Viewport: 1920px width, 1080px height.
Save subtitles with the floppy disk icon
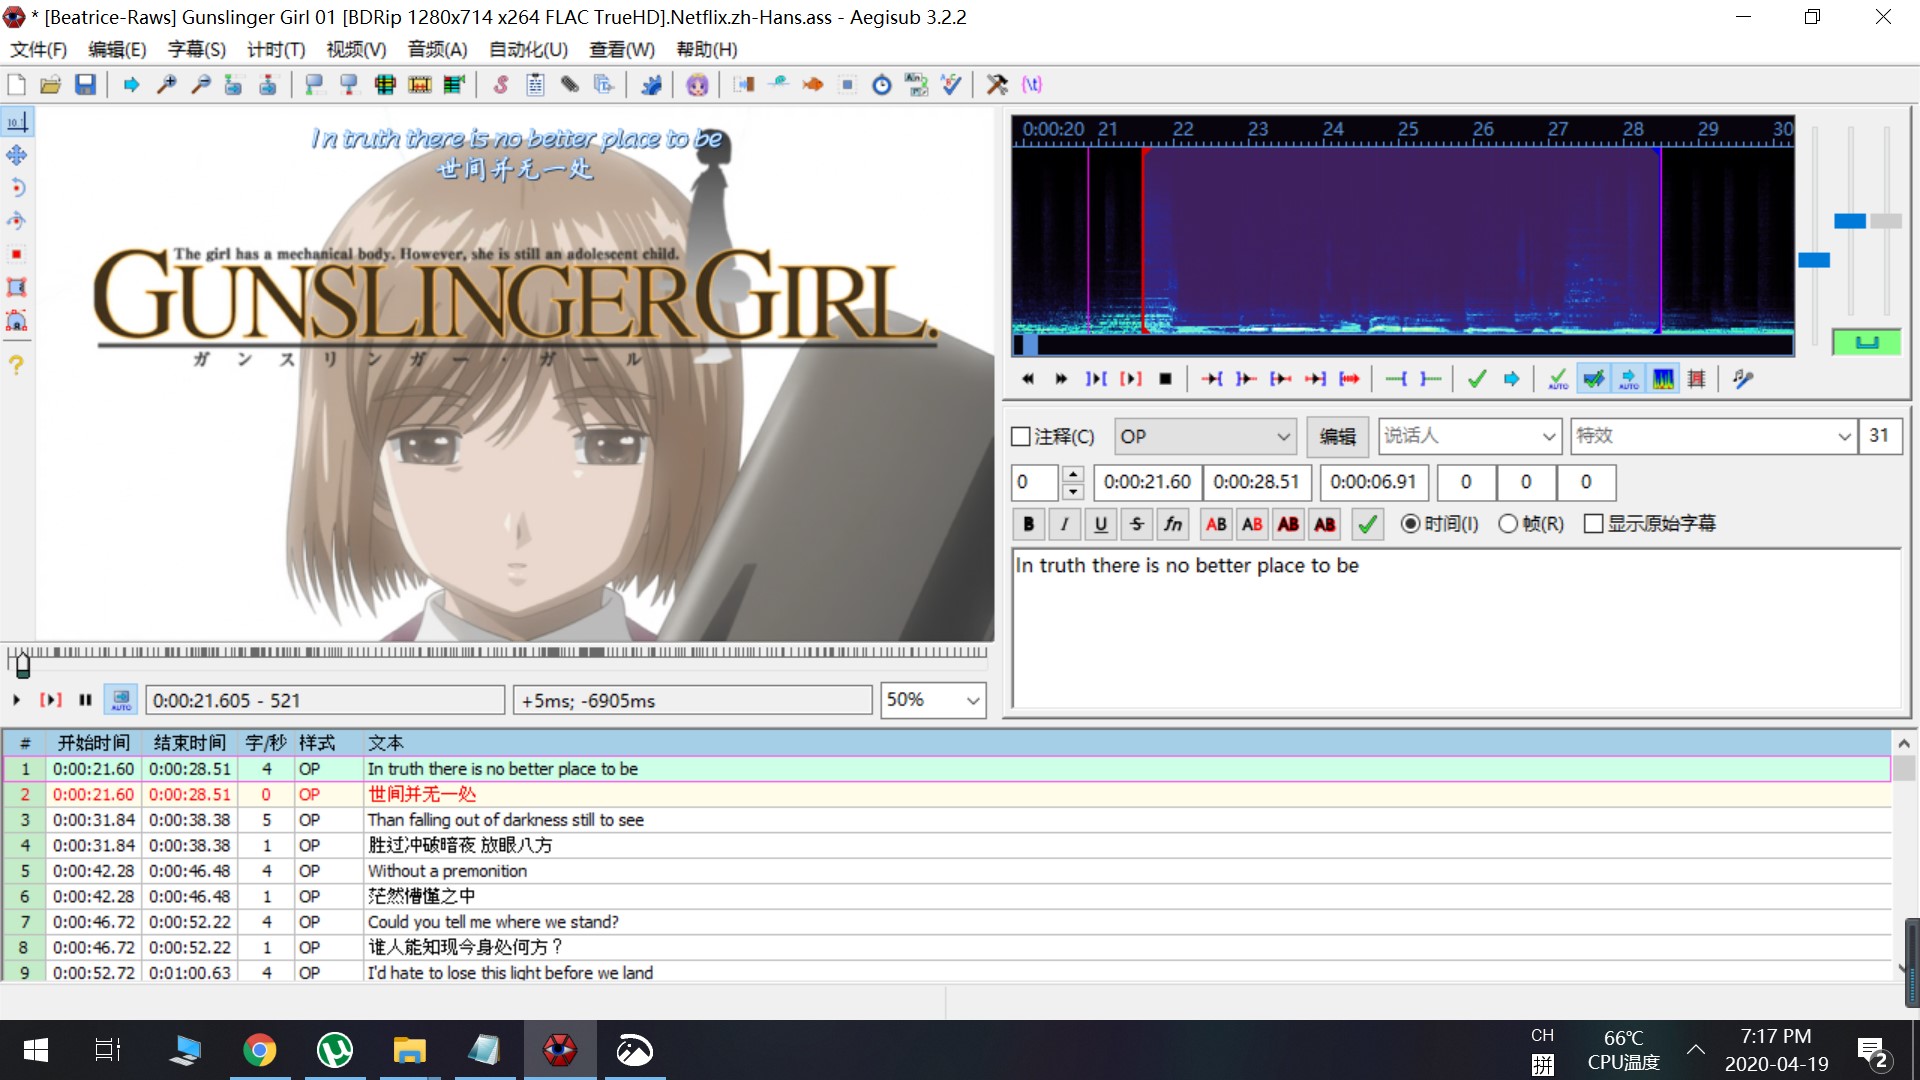click(x=85, y=85)
